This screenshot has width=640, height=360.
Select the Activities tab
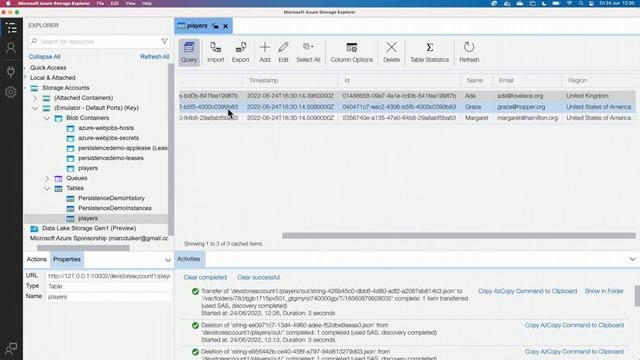point(189,259)
